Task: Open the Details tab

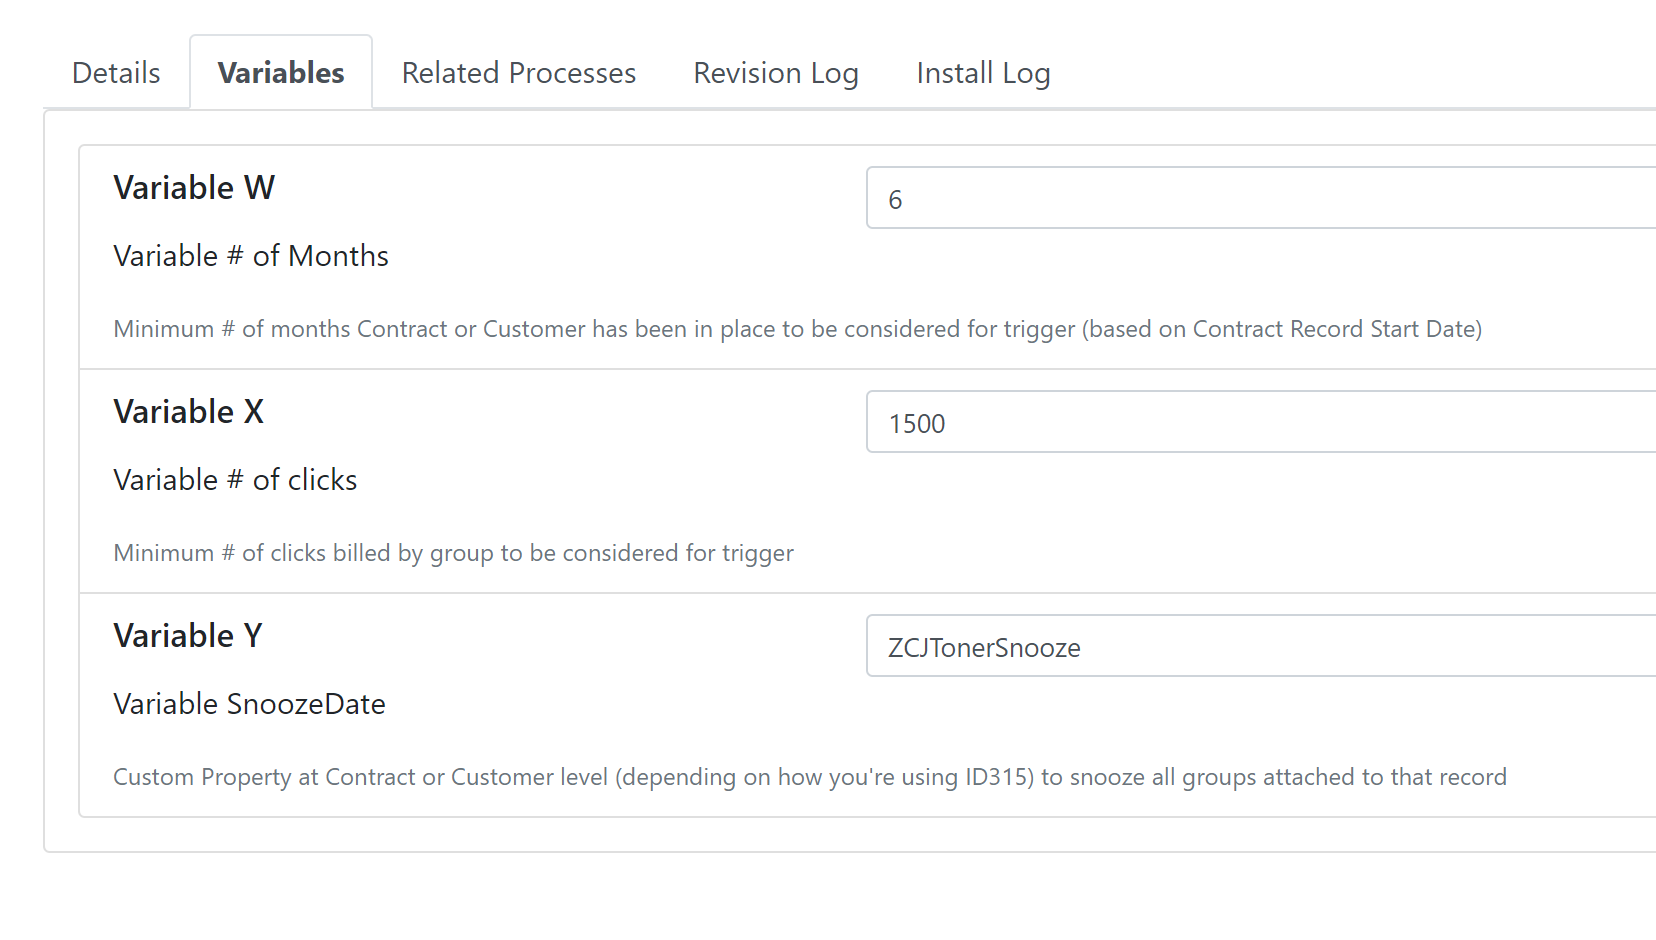Action: (x=116, y=73)
